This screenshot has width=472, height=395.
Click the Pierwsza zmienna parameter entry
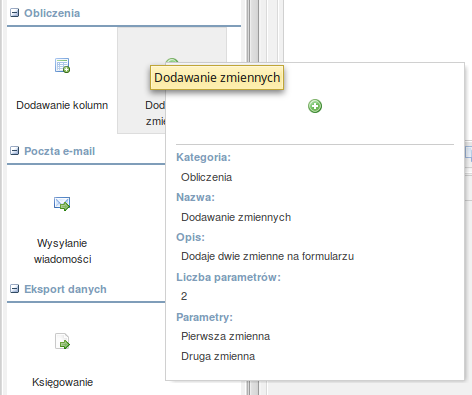pyautogui.click(x=226, y=336)
